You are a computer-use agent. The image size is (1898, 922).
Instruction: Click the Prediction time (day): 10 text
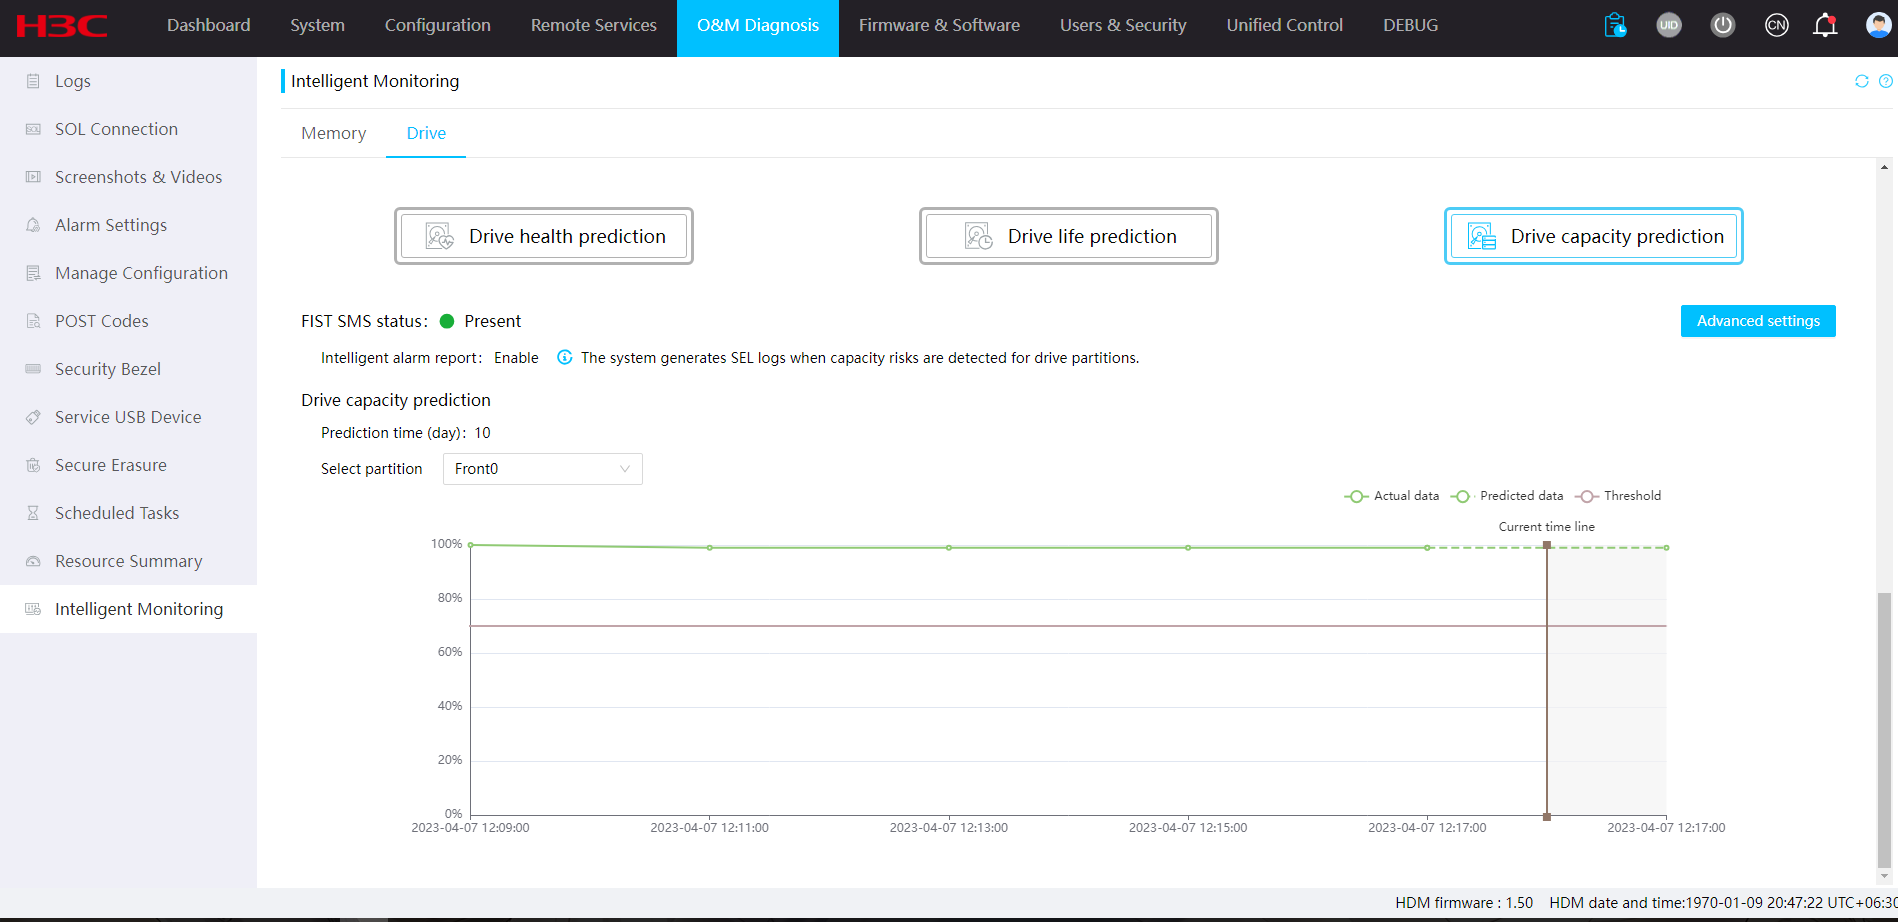[x=406, y=433]
